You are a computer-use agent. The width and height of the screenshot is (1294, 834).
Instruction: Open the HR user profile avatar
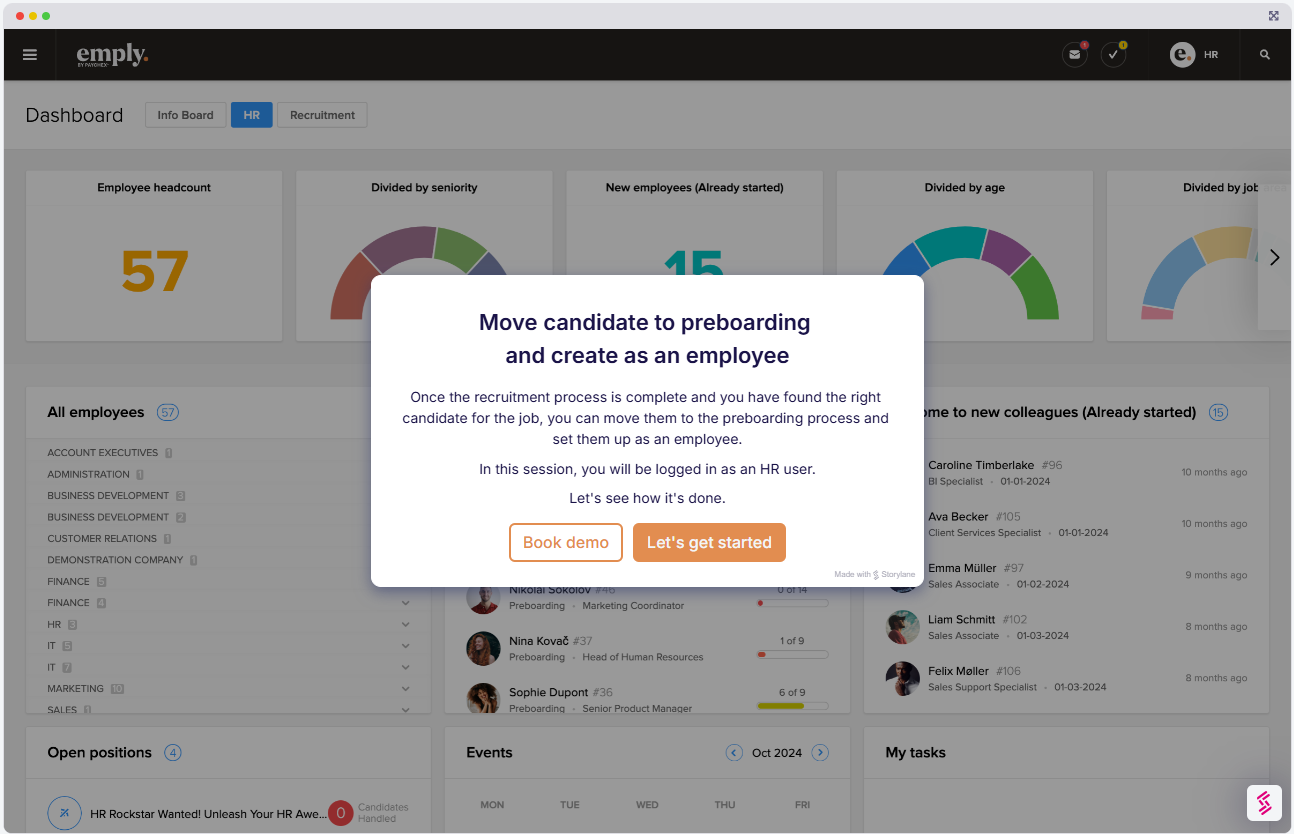point(1182,55)
